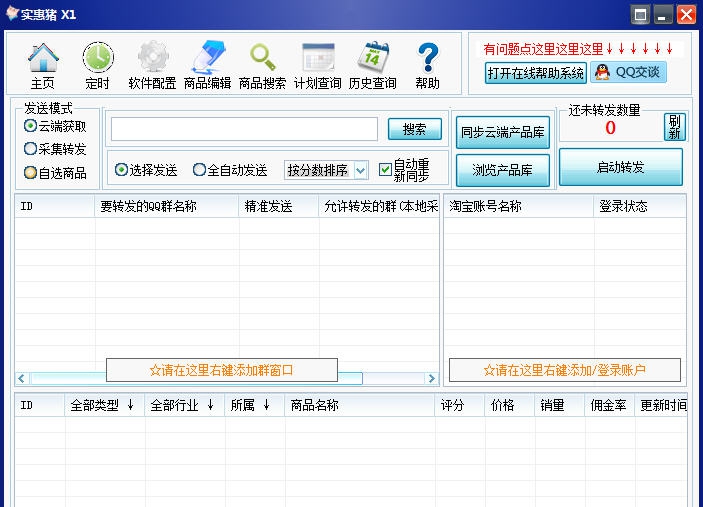Open 历史查询 calendar icon
The image size is (703, 507).
[x=373, y=66]
